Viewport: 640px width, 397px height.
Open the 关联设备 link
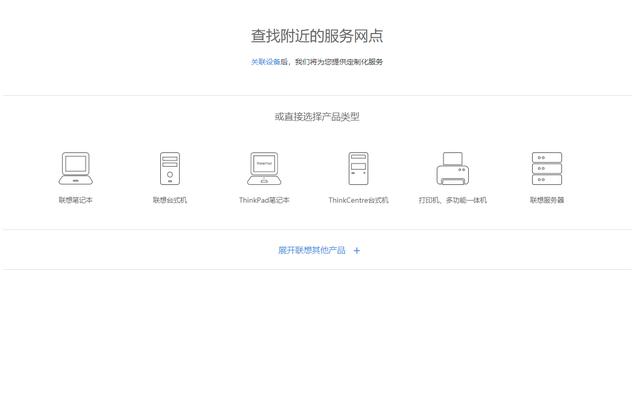tap(265, 62)
